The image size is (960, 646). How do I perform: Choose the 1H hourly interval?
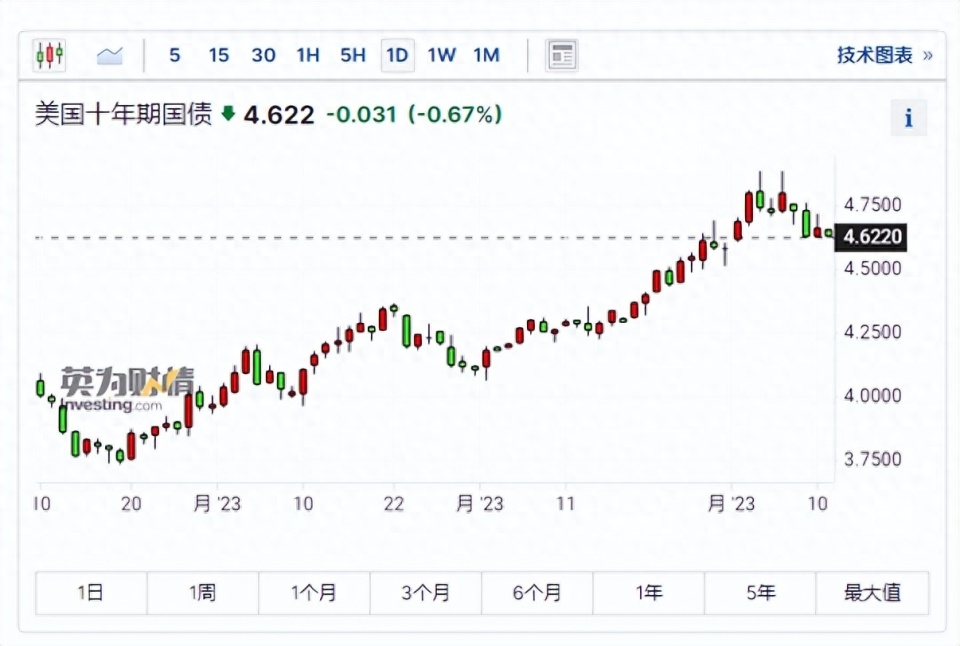click(x=308, y=55)
